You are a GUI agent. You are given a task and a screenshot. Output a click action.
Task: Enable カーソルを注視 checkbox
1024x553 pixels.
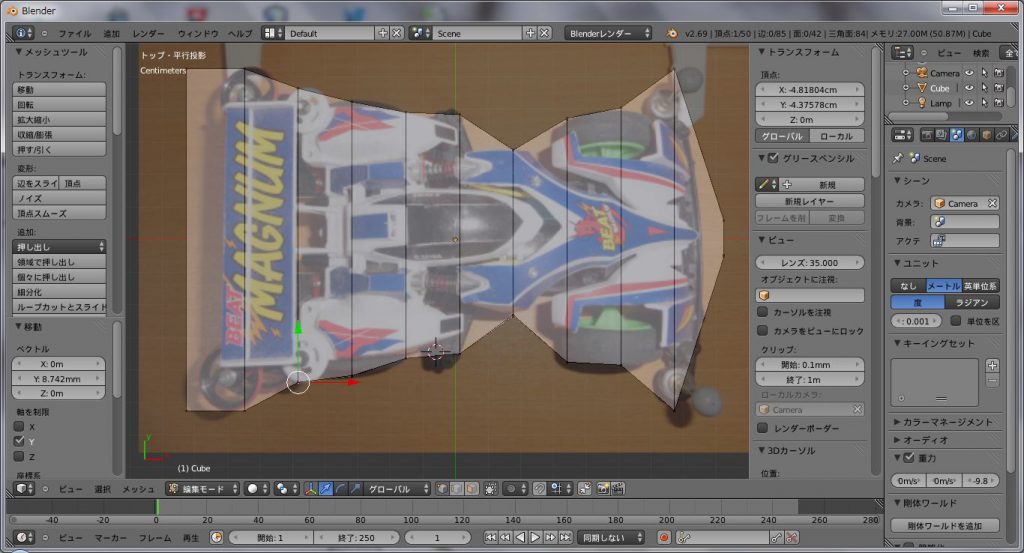762,312
